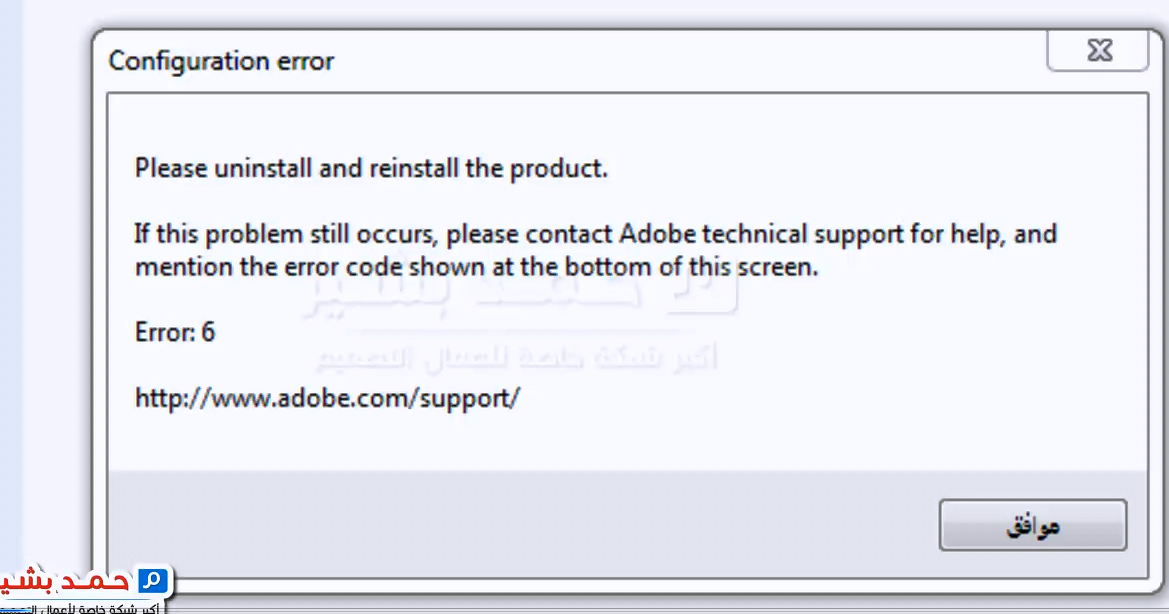Click "Please uninstall and reinstall the product" line
Viewport: 1169px width, 614px height.
pos(371,168)
